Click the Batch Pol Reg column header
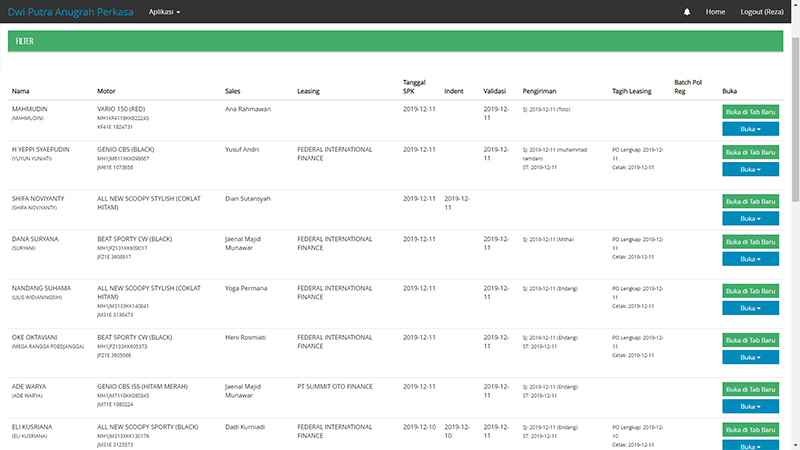The image size is (800, 450). pos(688,87)
